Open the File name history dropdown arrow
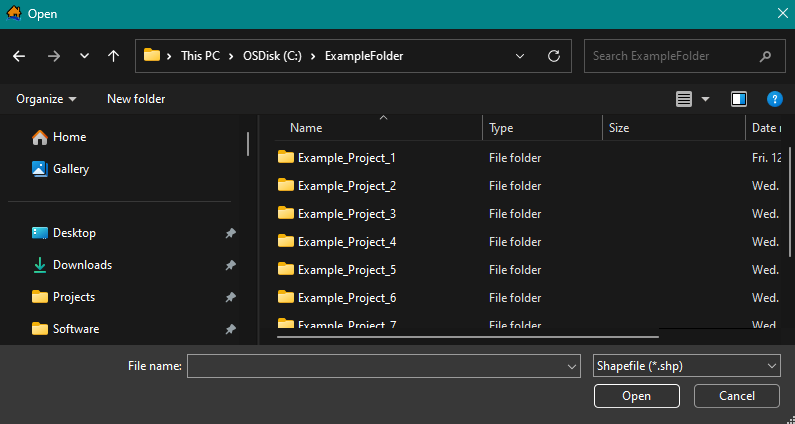795x424 pixels. (x=572, y=366)
